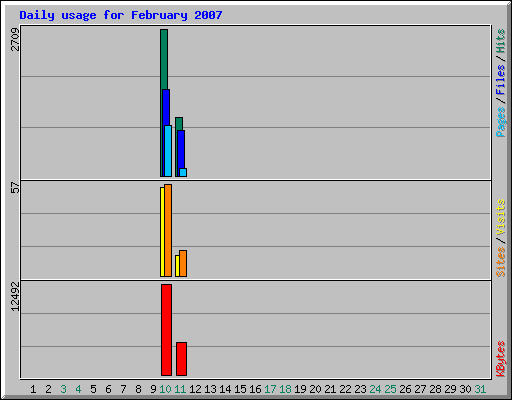Screen dimensions: 512x400
Task: Click the 57 axis maximum value
Action: [x=15, y=188]
